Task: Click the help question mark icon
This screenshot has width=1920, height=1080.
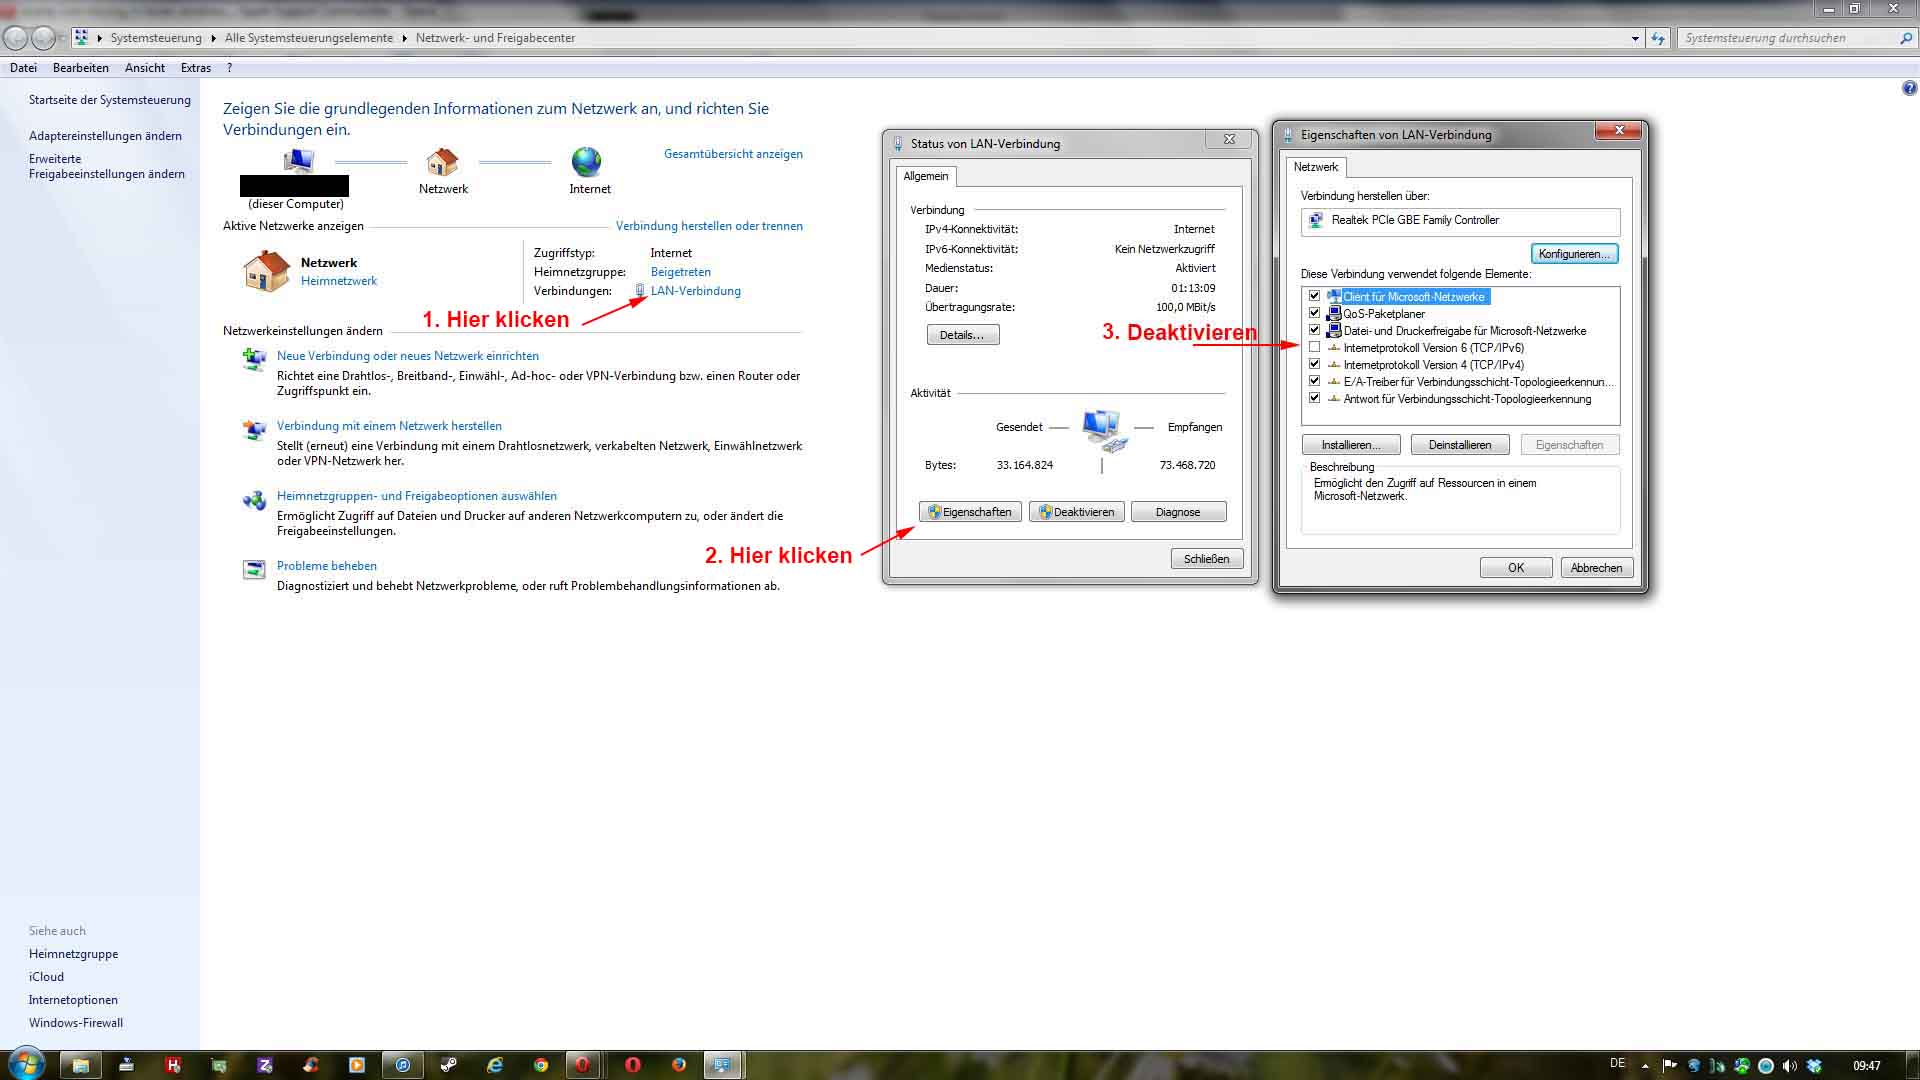Action: pos(1909,88)
